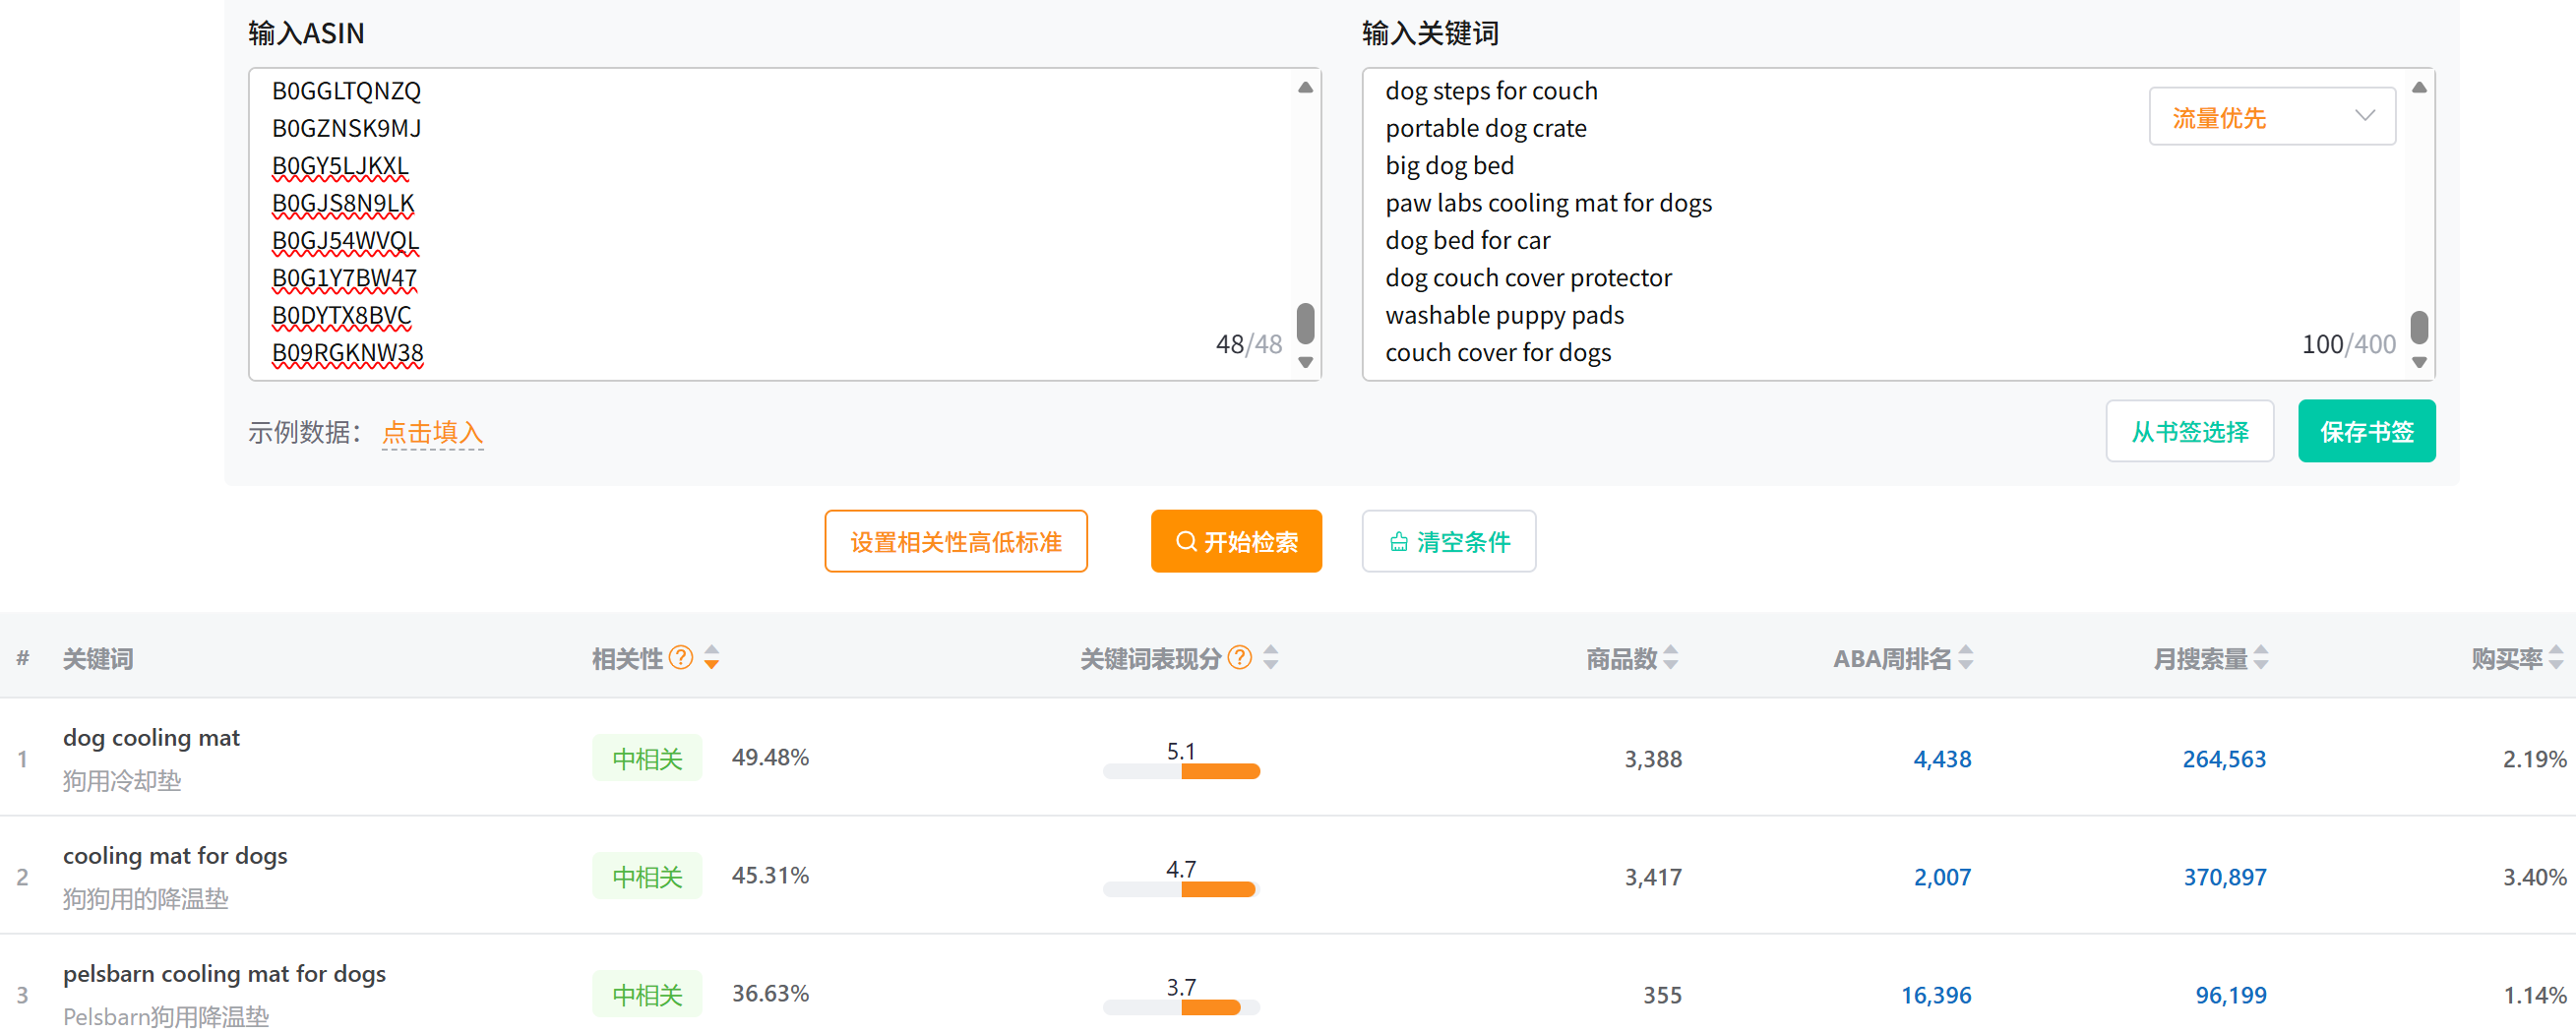This screenshot has height=1033, width=2576.
Task: Click ASIN entry B09RGKNW38
Action: point(347,353)
